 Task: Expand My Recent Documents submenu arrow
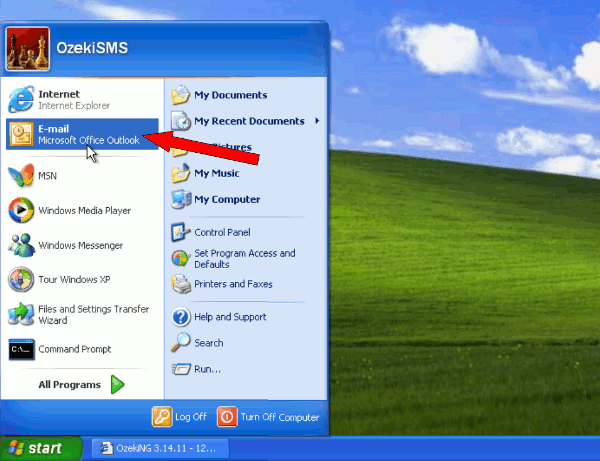point(317,121)
